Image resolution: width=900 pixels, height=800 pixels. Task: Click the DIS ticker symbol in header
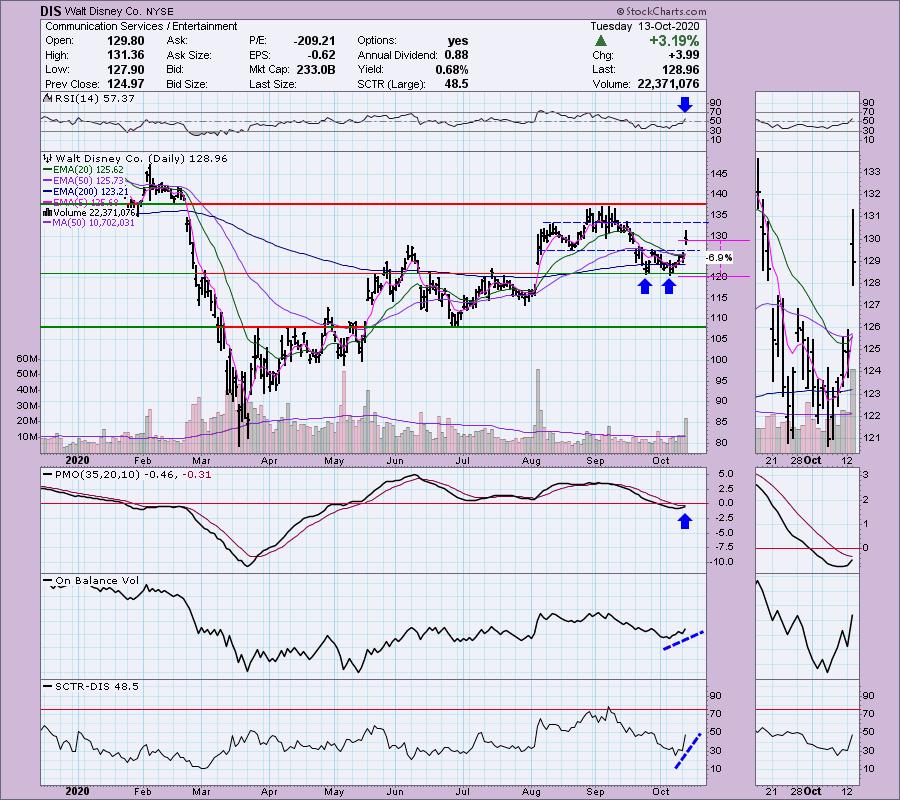[51, 11]
